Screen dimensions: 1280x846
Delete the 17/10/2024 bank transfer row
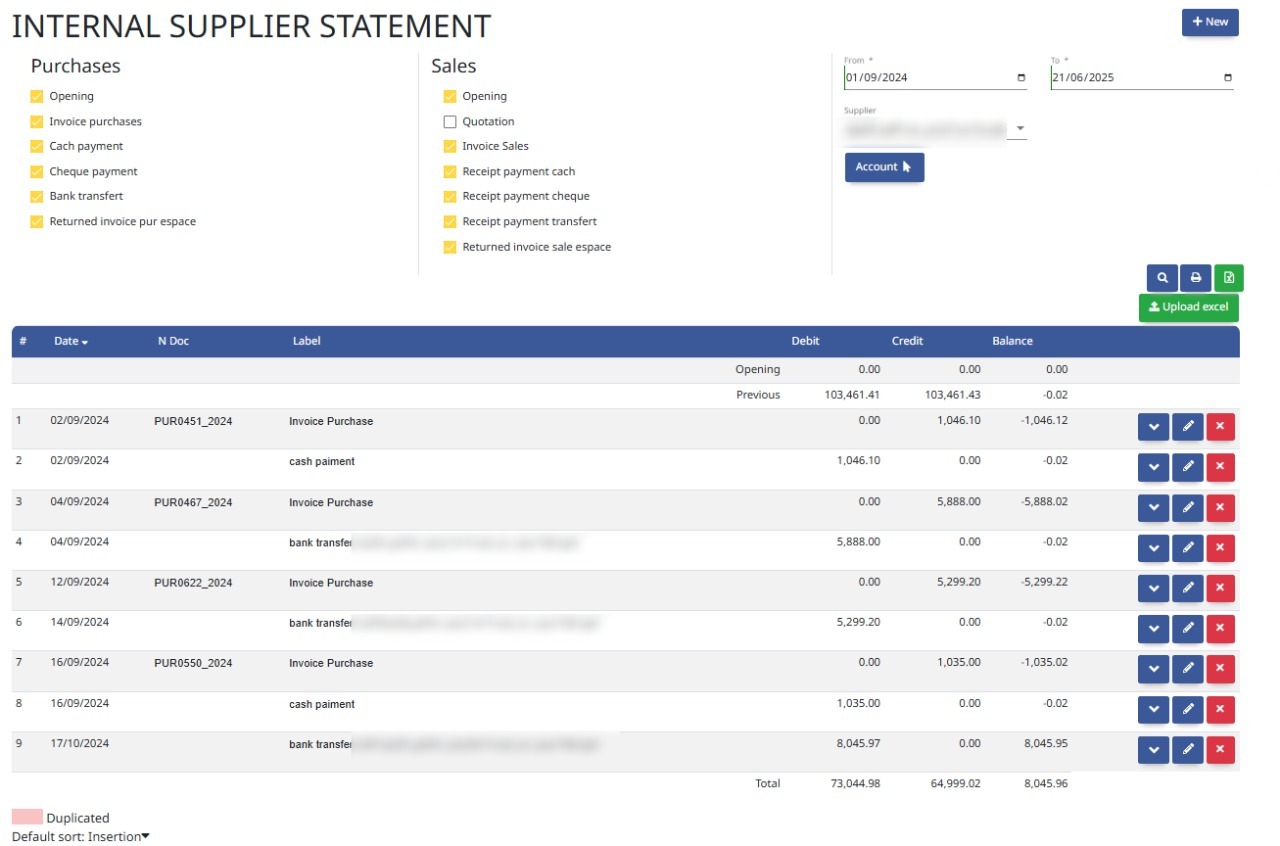1220,750
